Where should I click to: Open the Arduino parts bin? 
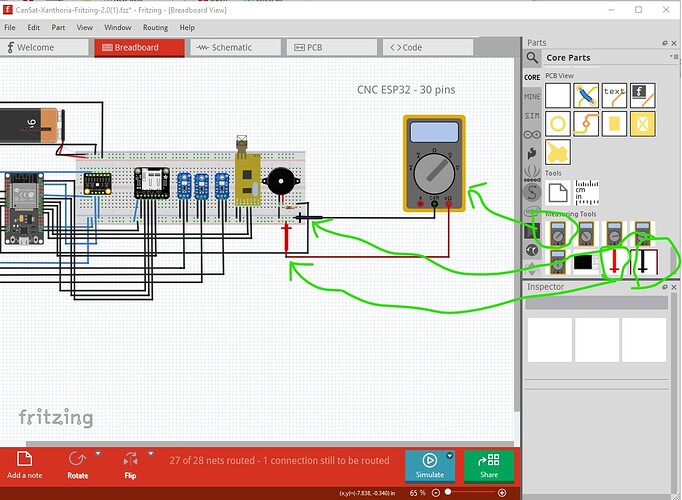pyautogui.click(x=532, y=135)
